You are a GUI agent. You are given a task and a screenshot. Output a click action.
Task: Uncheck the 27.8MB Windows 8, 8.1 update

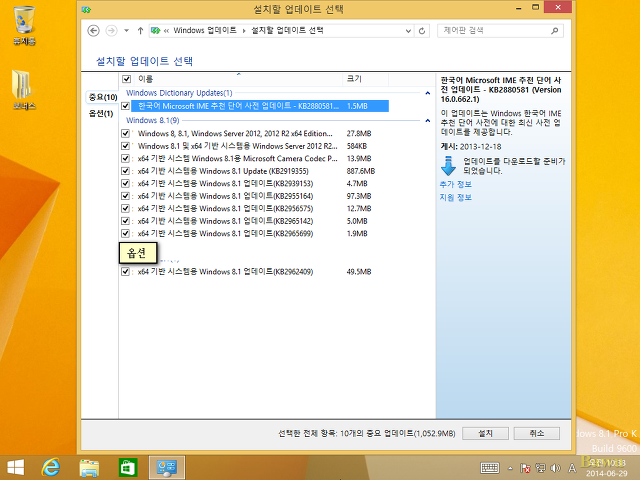[x=125, y=133]
